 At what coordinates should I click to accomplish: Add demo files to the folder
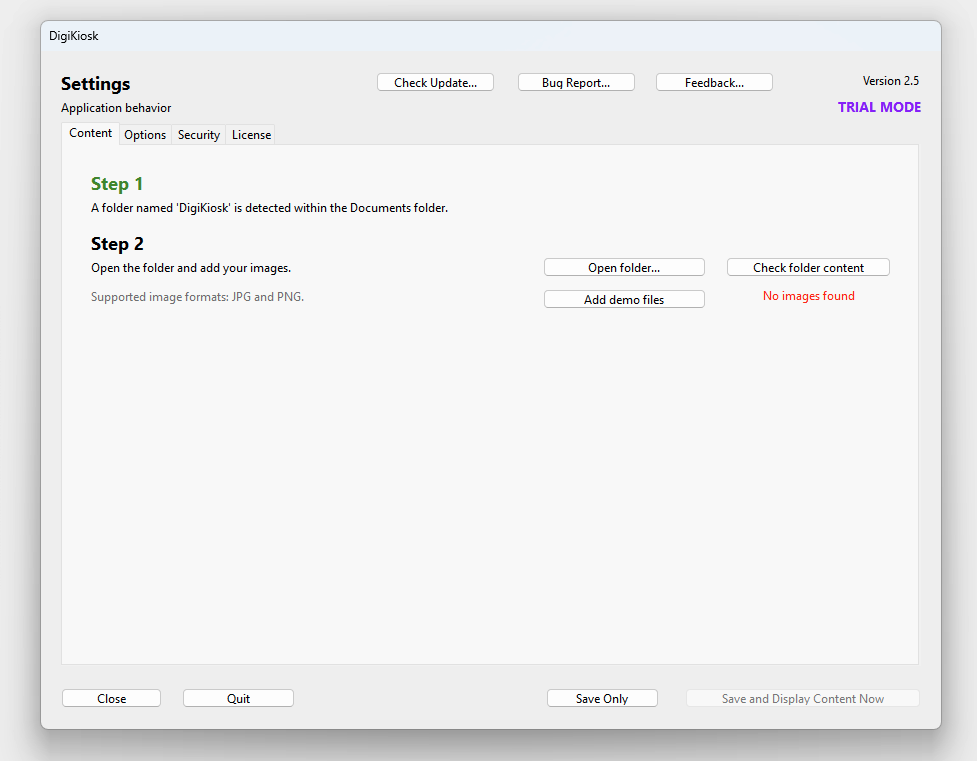624,299
